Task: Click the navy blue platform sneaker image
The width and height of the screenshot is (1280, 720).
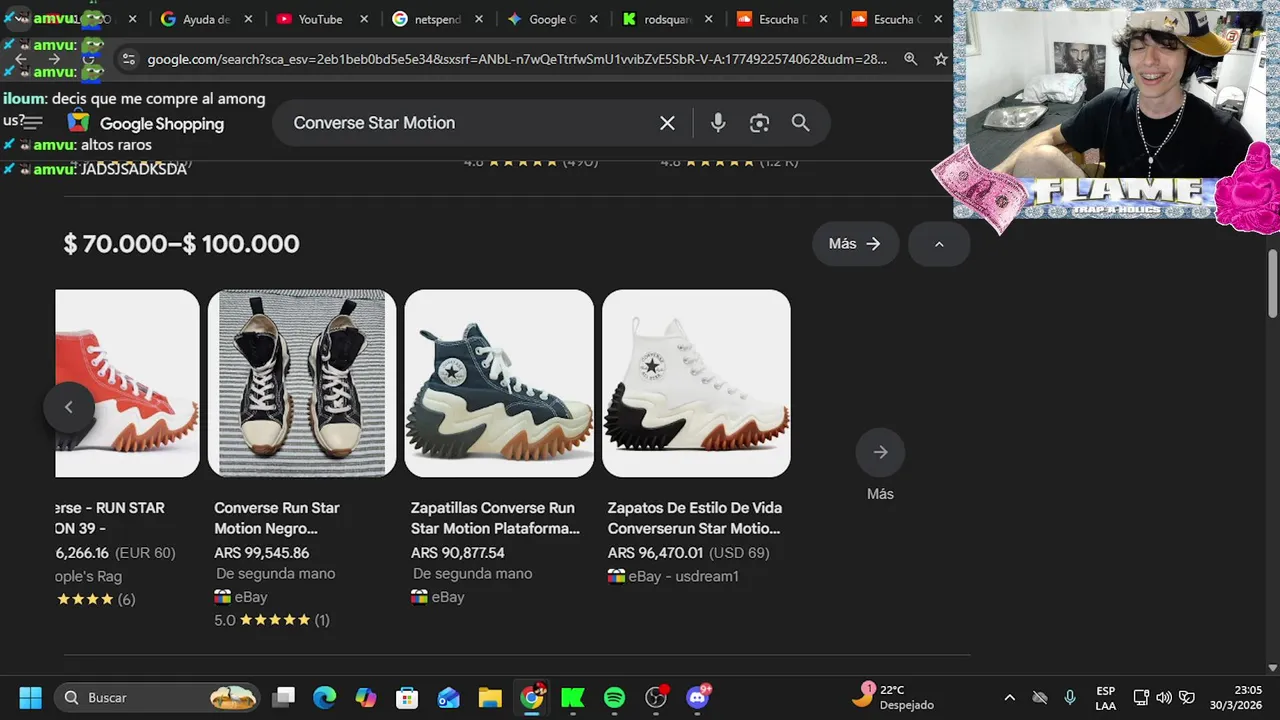Action: pyautogui.click(x=499, y=383)
